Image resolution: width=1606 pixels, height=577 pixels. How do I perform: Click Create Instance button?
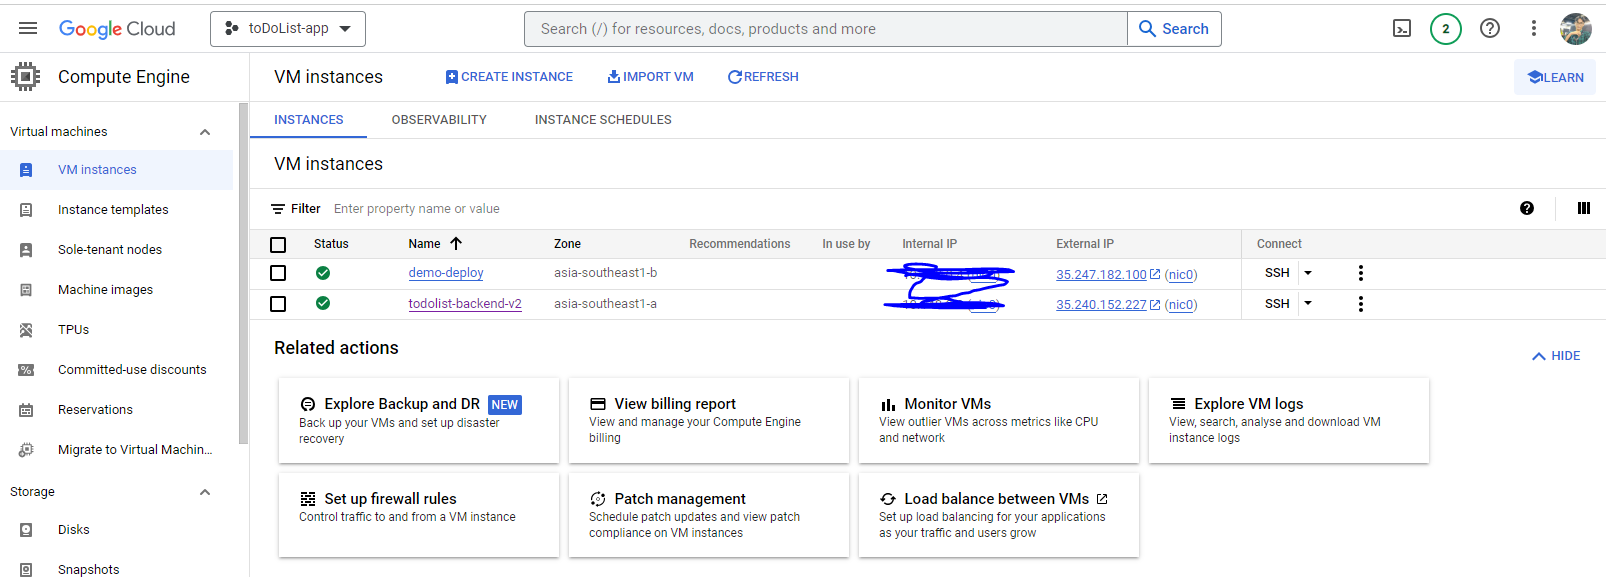[509, 77]
